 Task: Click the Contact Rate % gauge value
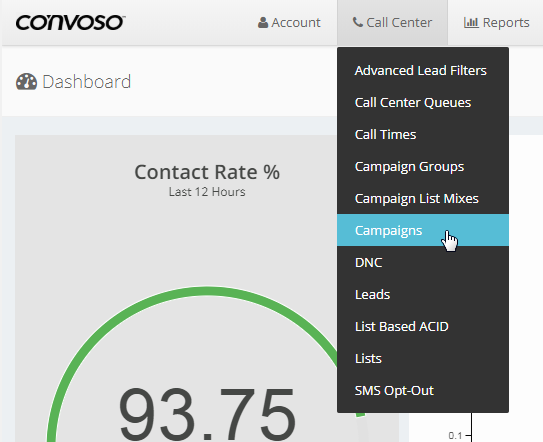click(x=207, y=415)
